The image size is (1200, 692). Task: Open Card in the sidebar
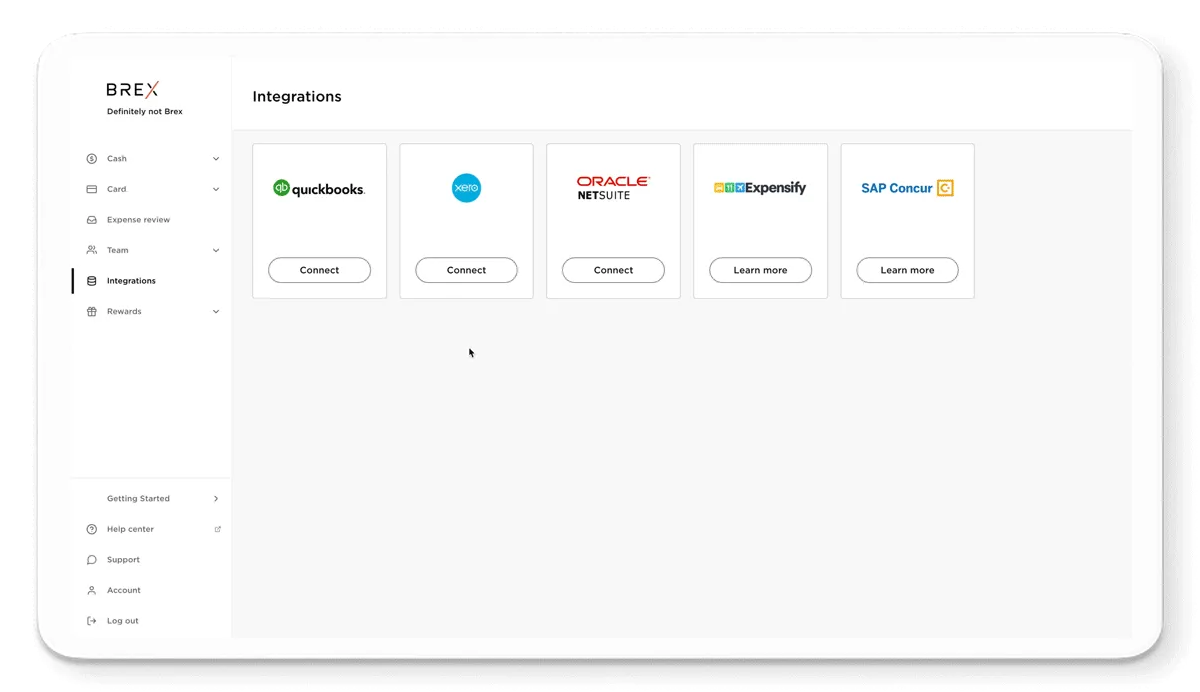117,189
